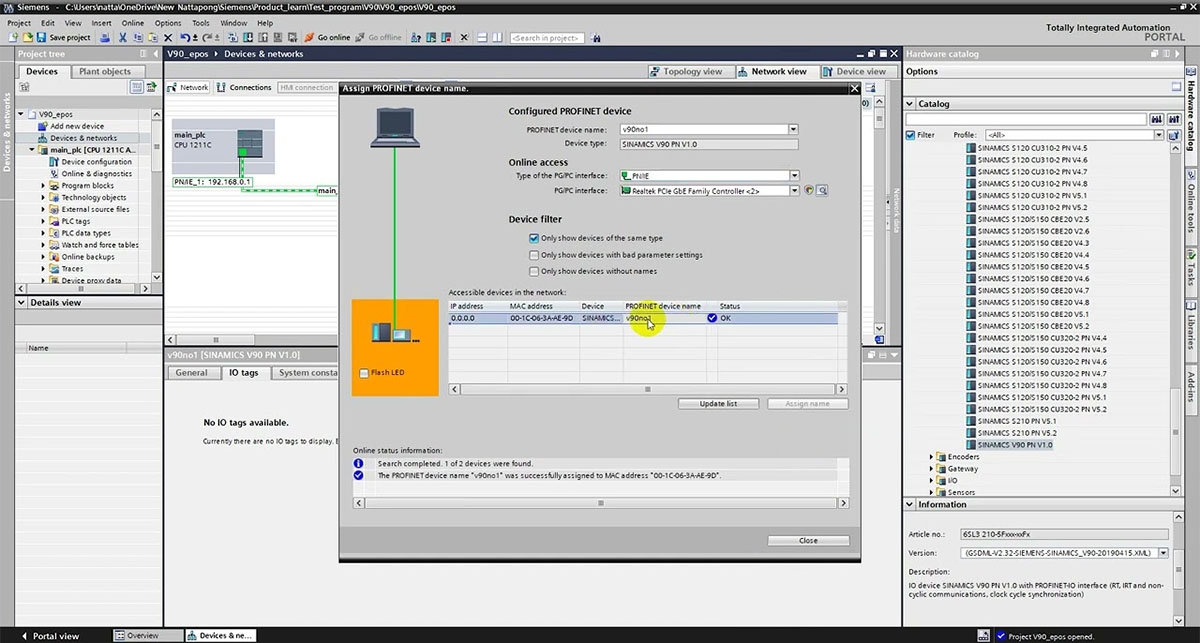This screenshot has height=643, width=1200.
Task: Open the Tools menu
Action: pos(201,22)
